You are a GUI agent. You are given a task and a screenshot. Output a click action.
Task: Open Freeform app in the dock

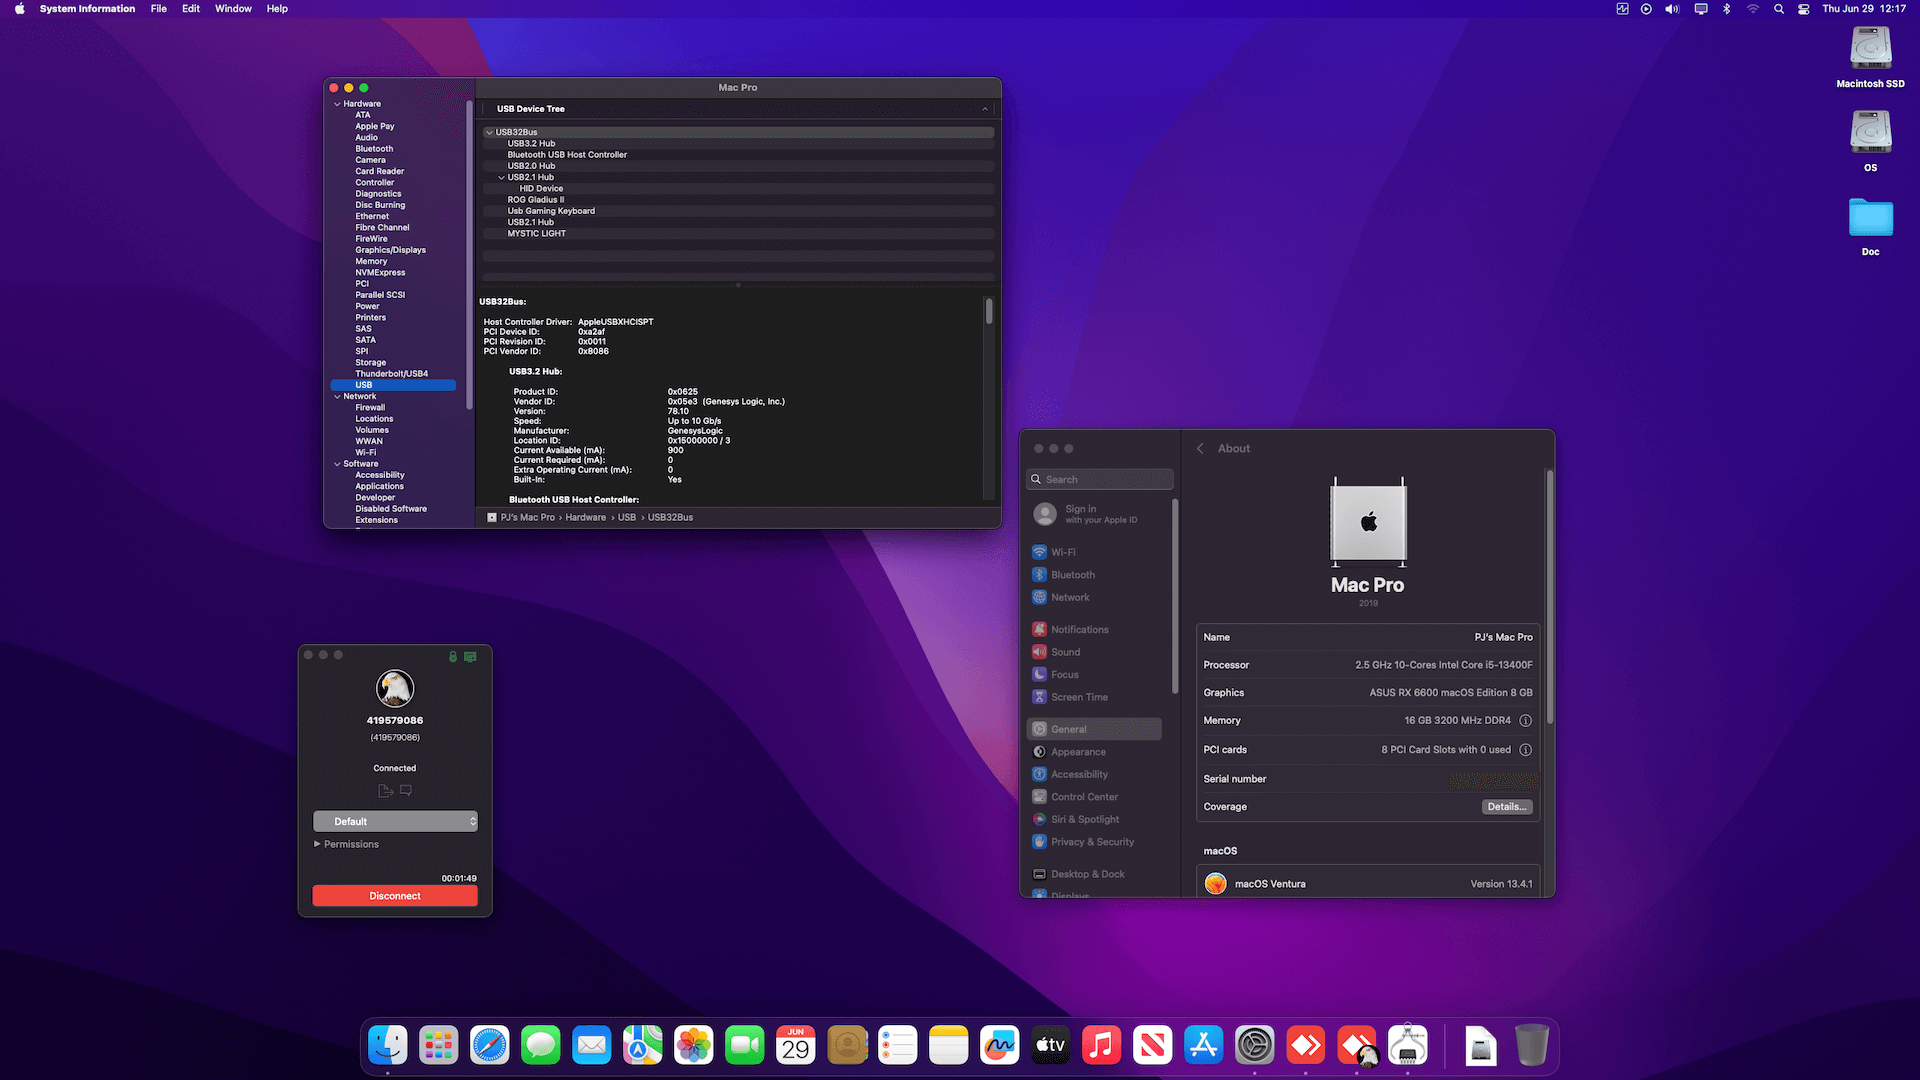pos(1000,1046)
